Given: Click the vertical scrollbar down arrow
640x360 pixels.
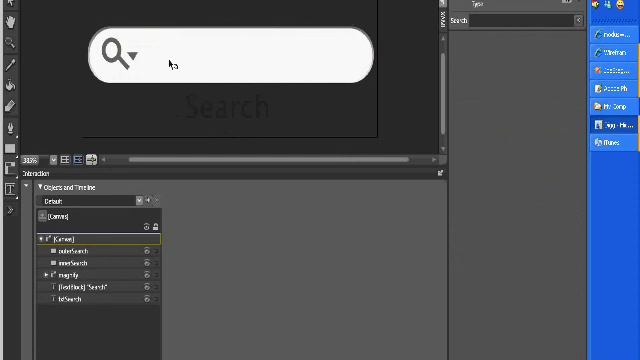Looking at the screenshot, I should tap(443, 149).
